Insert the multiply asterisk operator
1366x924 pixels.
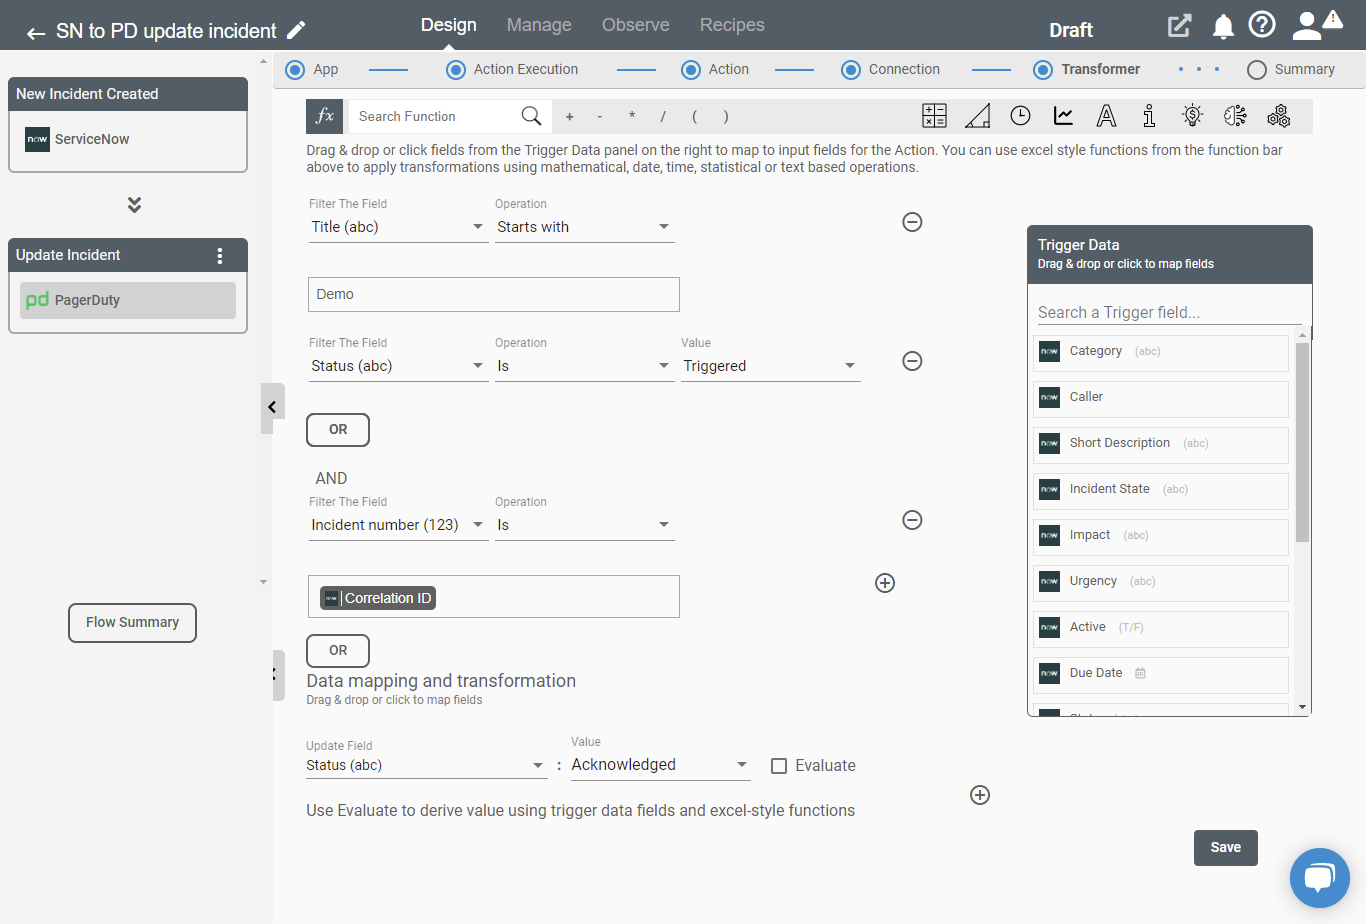[632, 117]
